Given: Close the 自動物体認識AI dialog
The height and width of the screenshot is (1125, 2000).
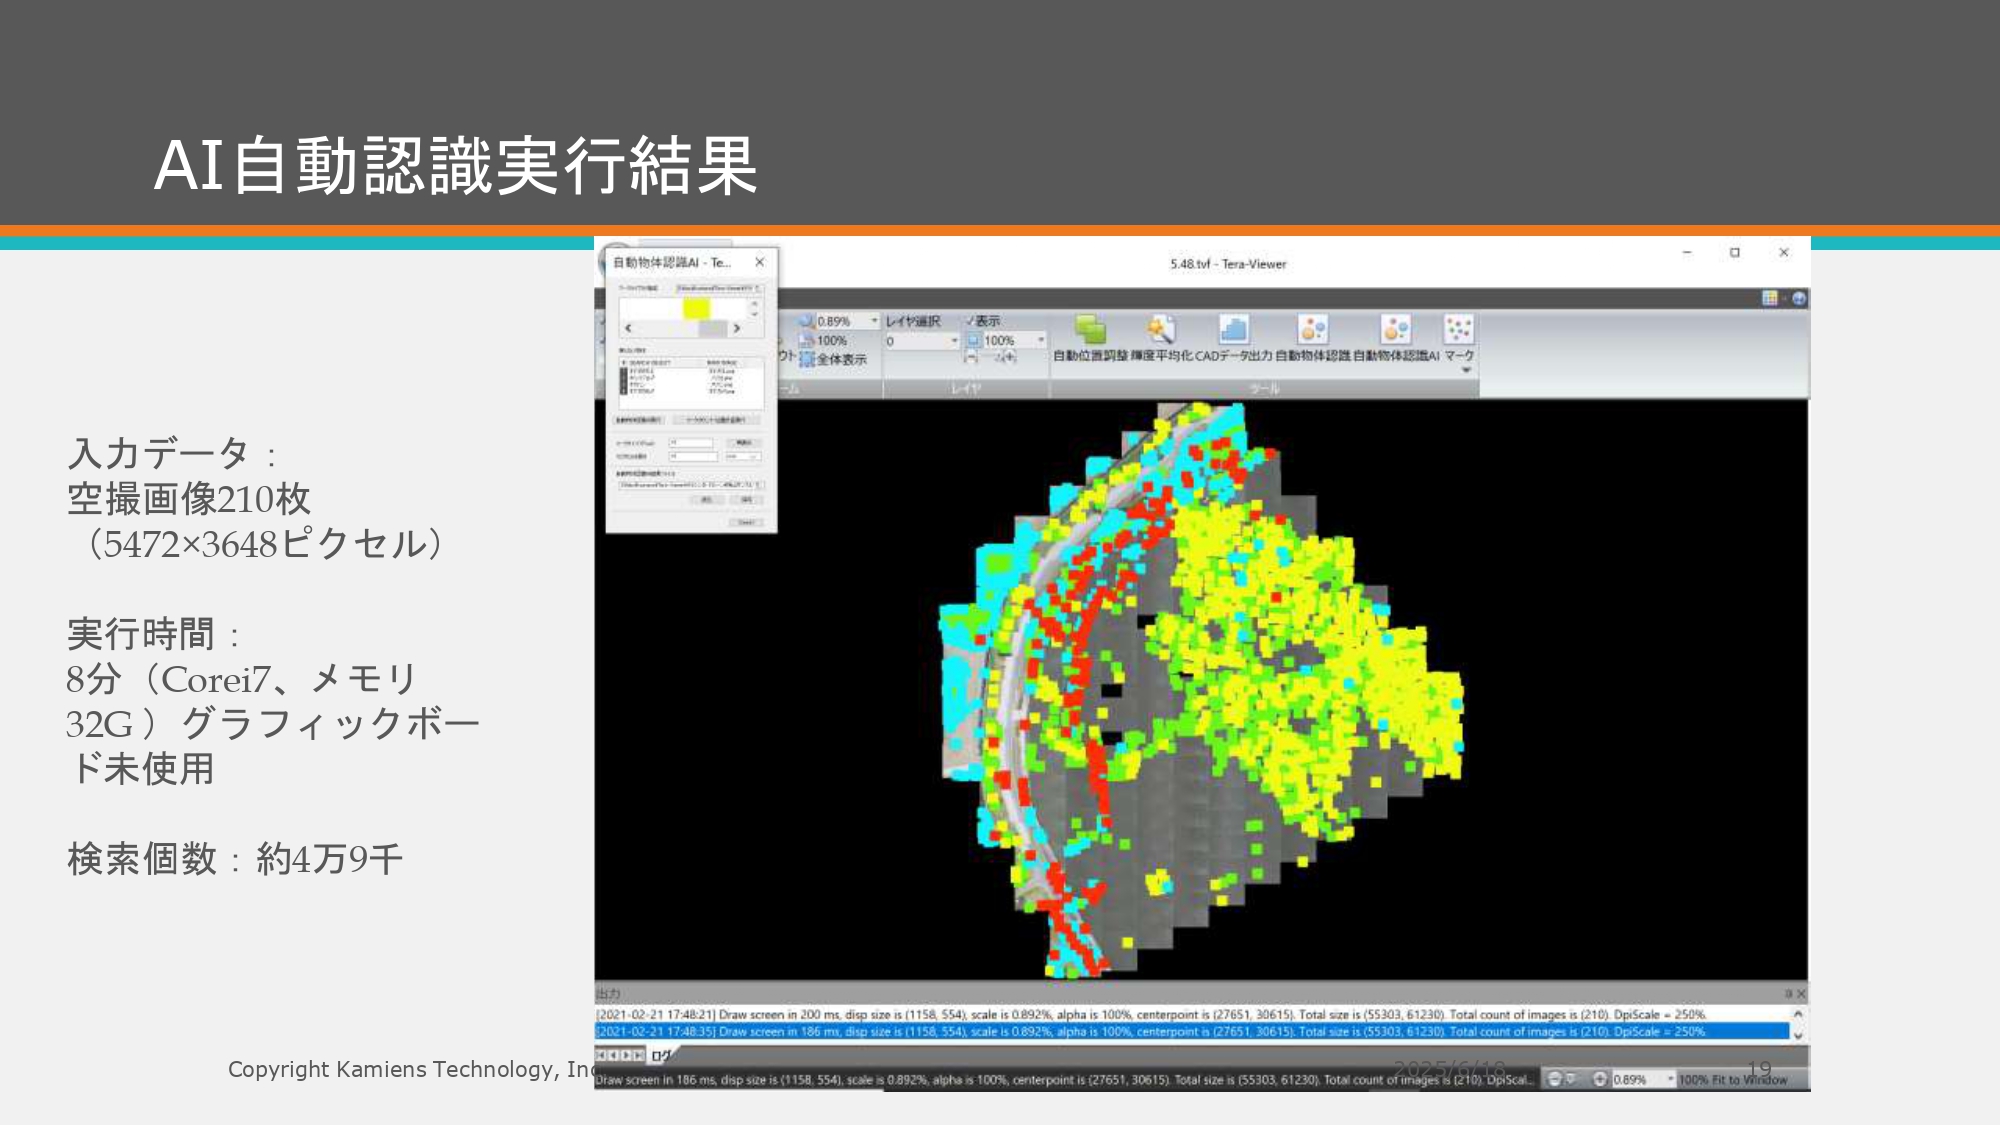Looking at the screenshot, I should [x=760, y=262].
